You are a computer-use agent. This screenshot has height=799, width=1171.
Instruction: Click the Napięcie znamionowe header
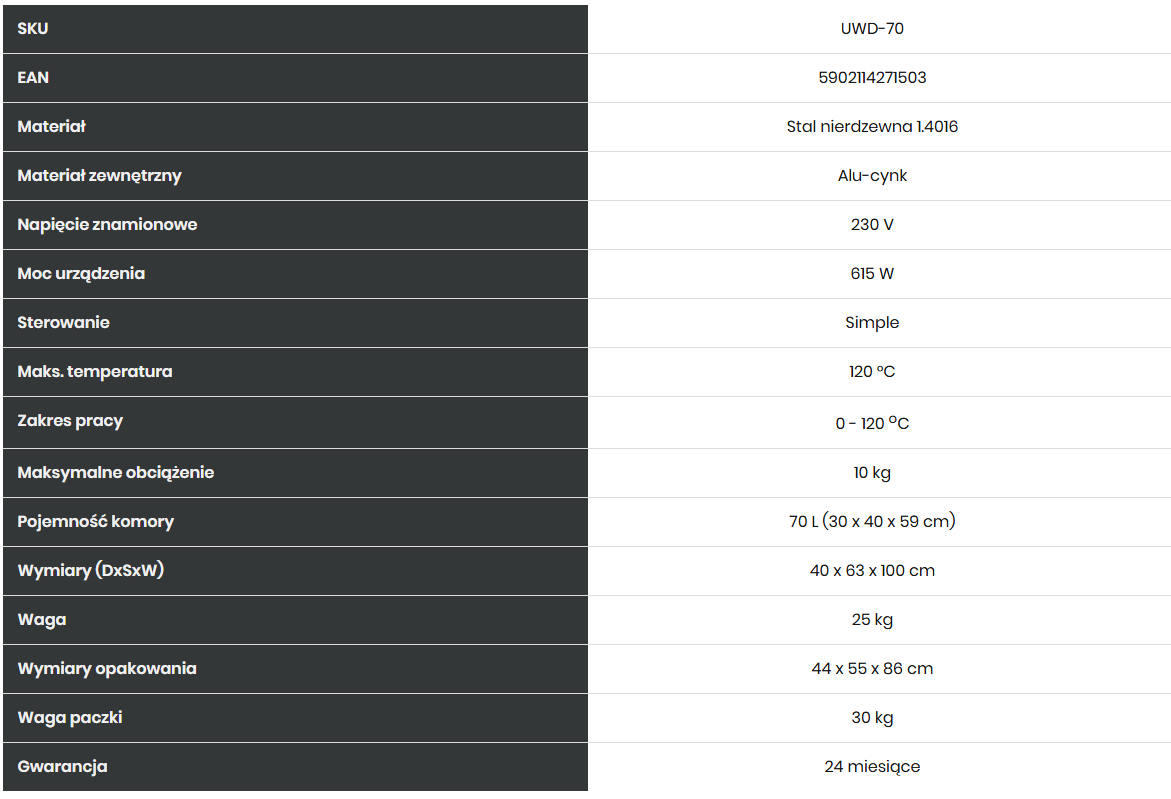[295, 225]
